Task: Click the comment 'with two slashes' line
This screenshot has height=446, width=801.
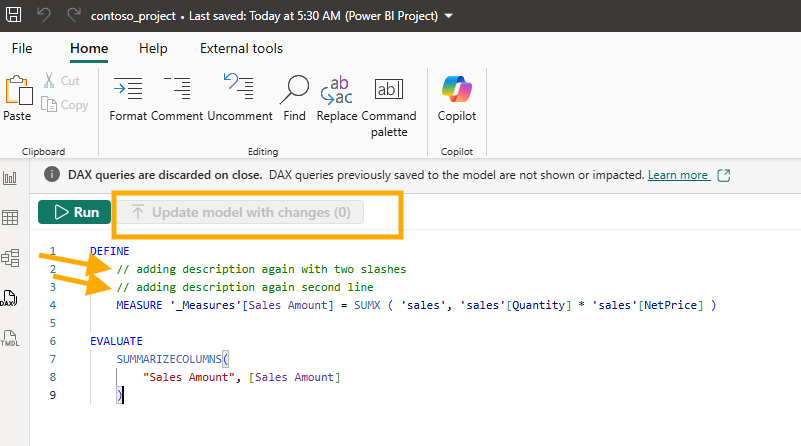Action: click(261, 269)
